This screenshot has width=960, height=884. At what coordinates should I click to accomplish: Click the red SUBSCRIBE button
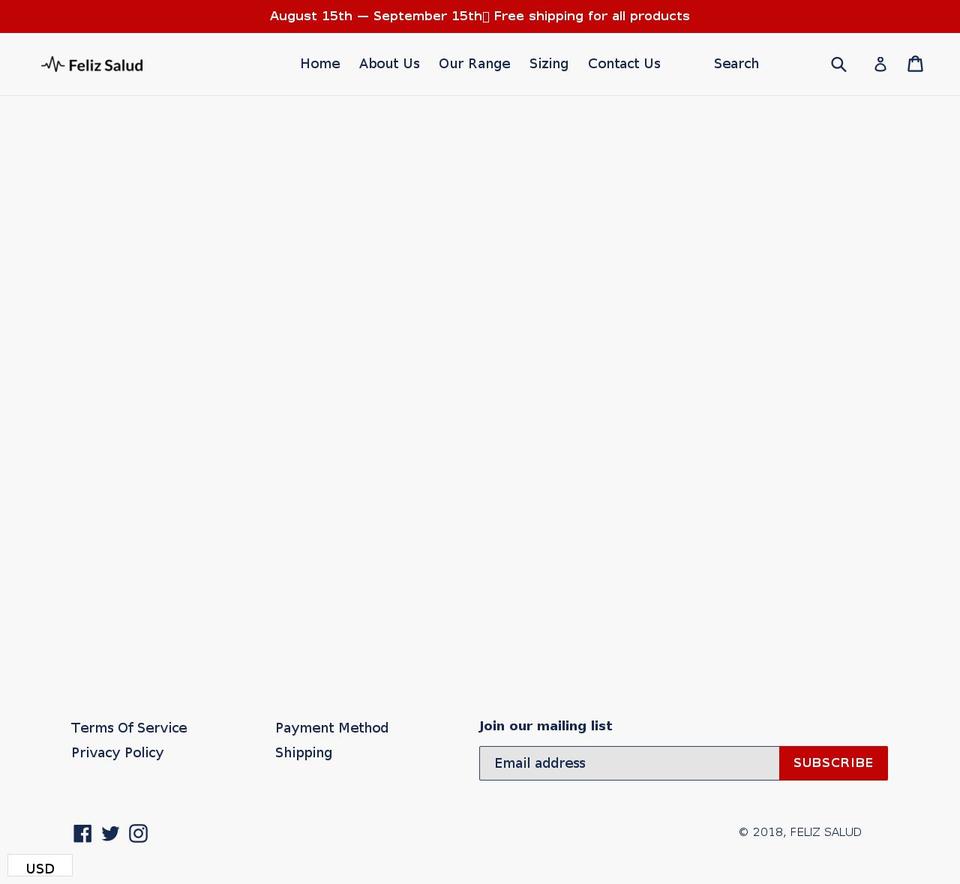[x=833, y=763]
